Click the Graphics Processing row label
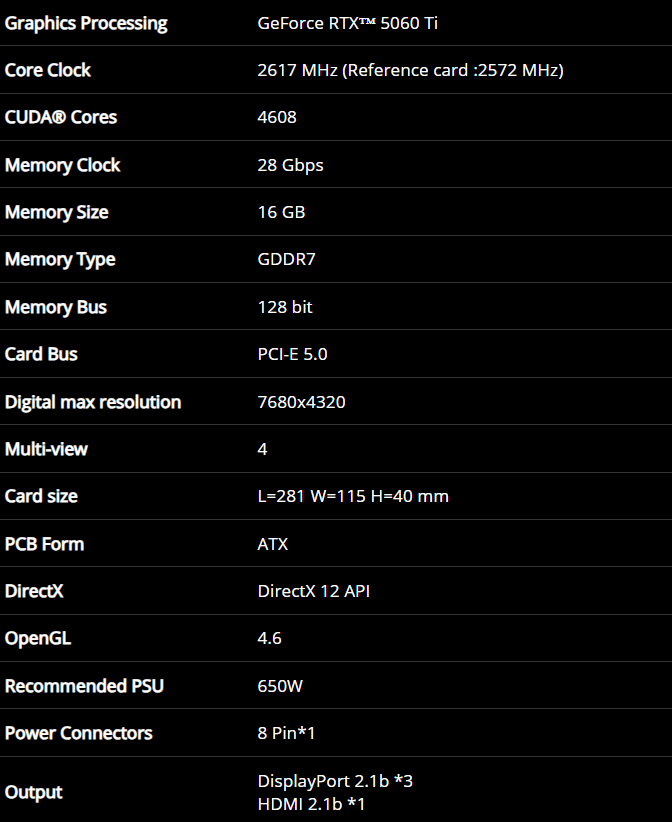The width and height of the screenshot is (672, 822). tap(86, 23)
